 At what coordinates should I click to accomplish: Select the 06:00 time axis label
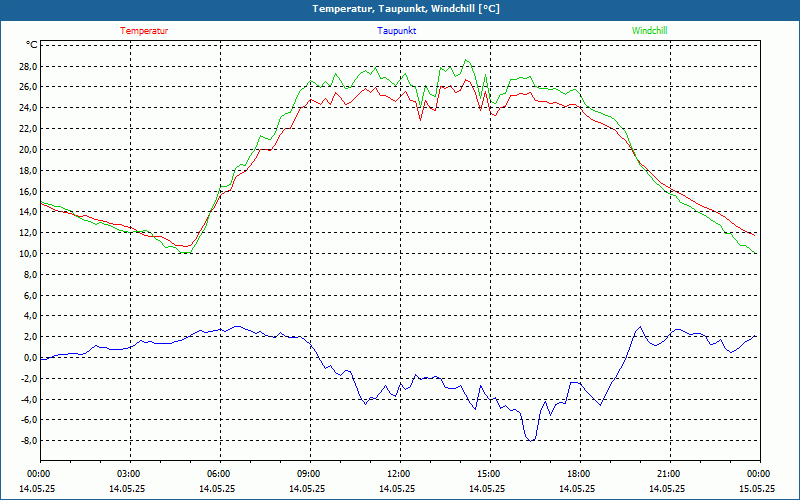(x=219, y=474)
